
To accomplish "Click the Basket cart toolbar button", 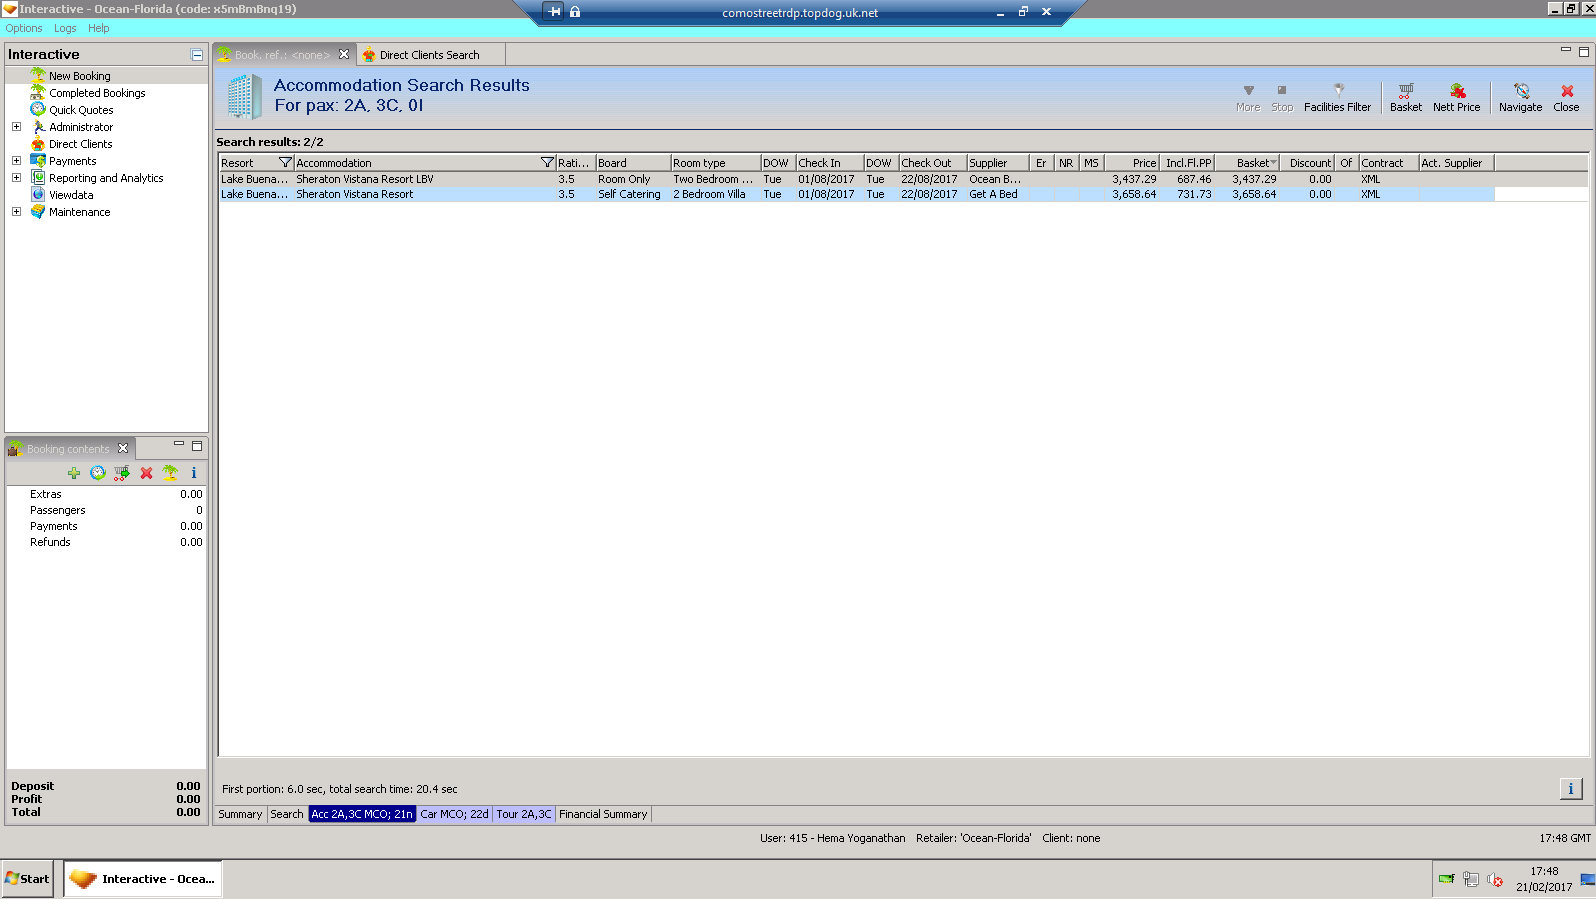I will pyautogui.click(x=1405, y=97).
